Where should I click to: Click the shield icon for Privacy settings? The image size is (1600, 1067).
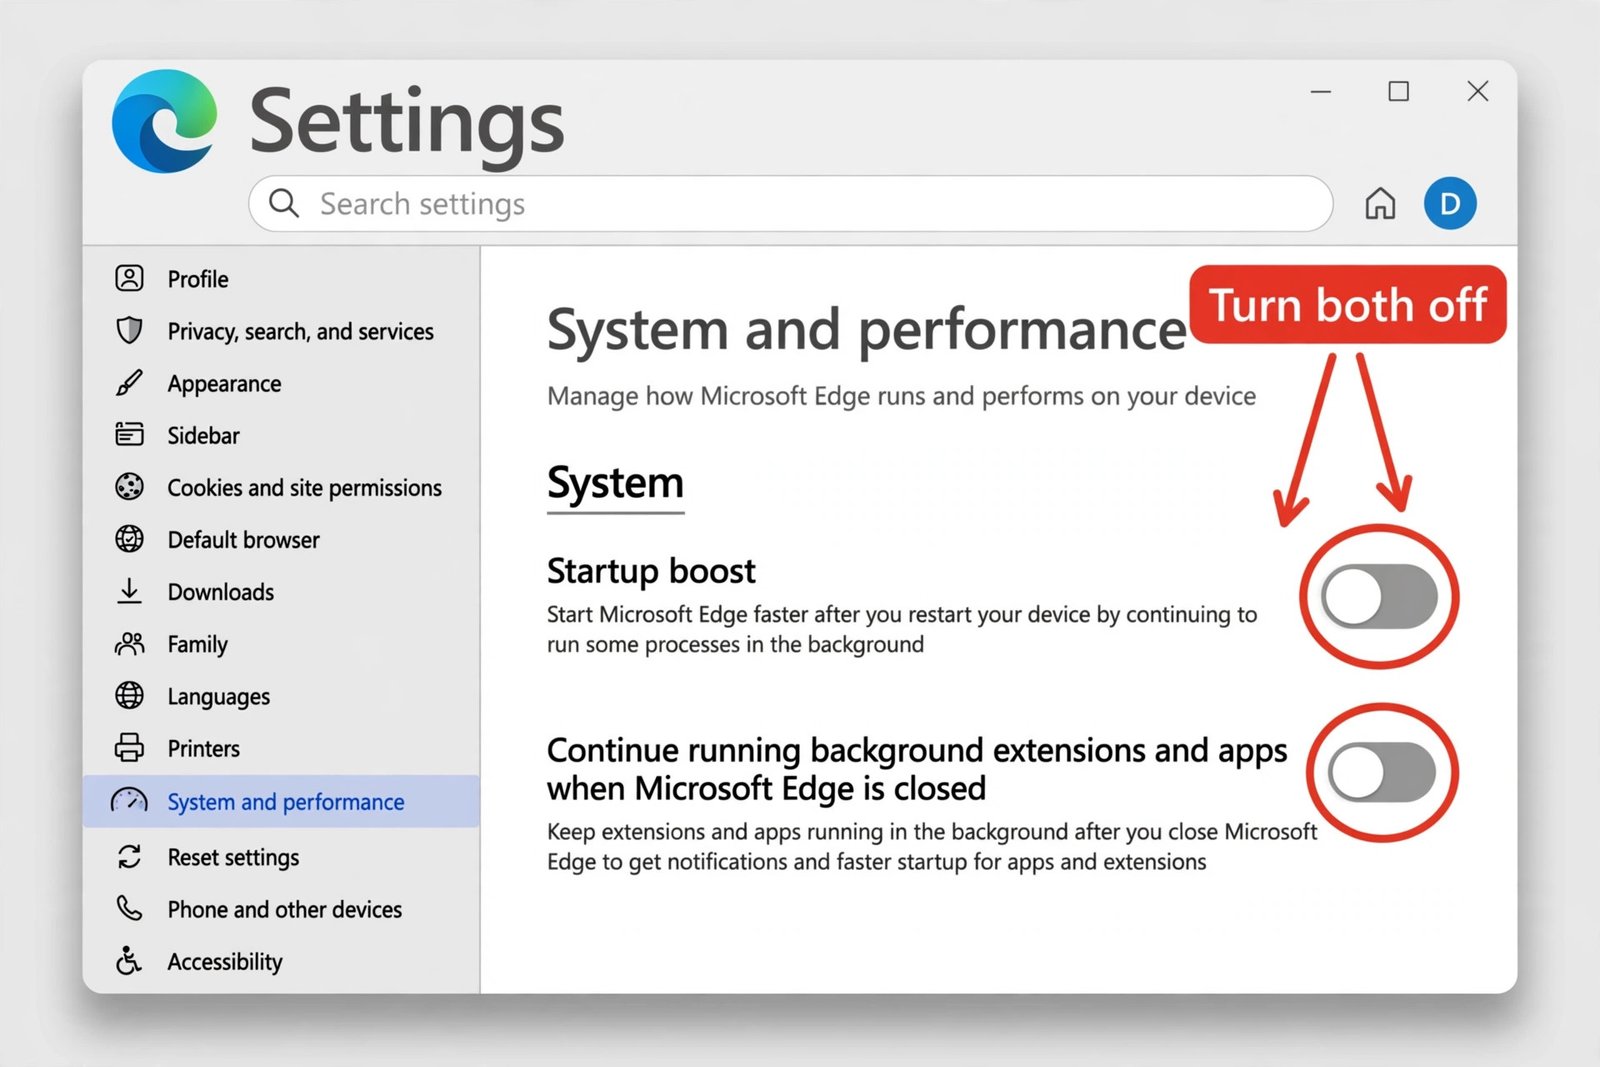click(x=129, y=330)
